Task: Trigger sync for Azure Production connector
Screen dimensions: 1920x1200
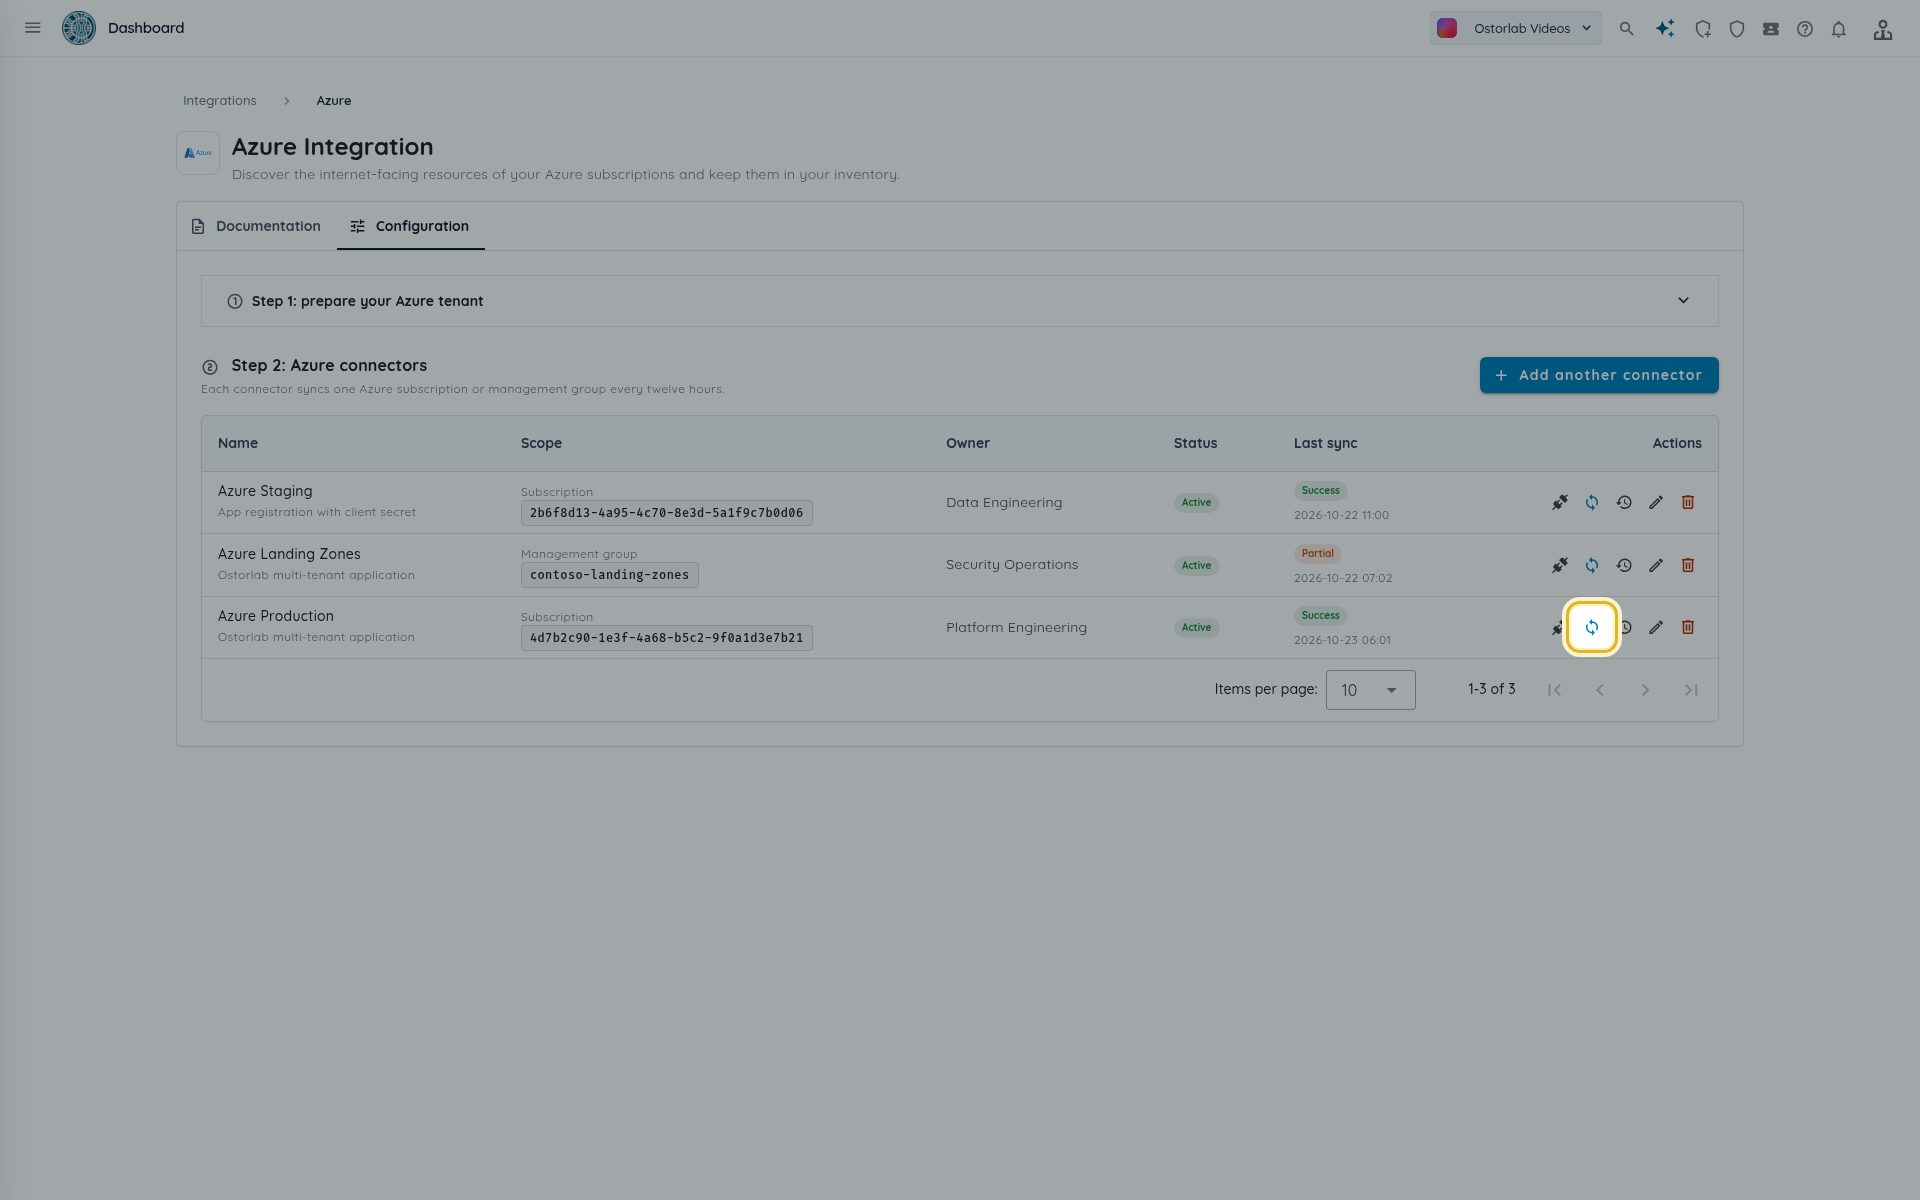Action: point(1592,627)
